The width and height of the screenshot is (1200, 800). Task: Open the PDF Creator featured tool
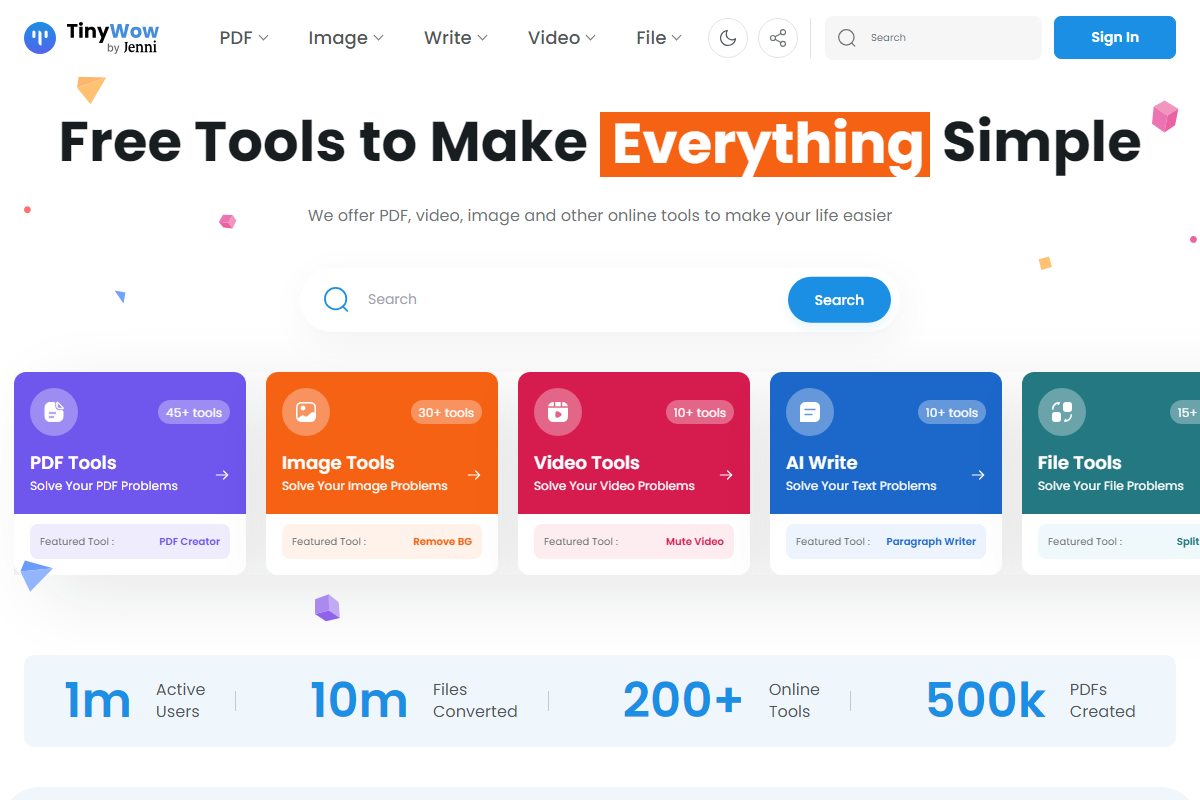189,542
